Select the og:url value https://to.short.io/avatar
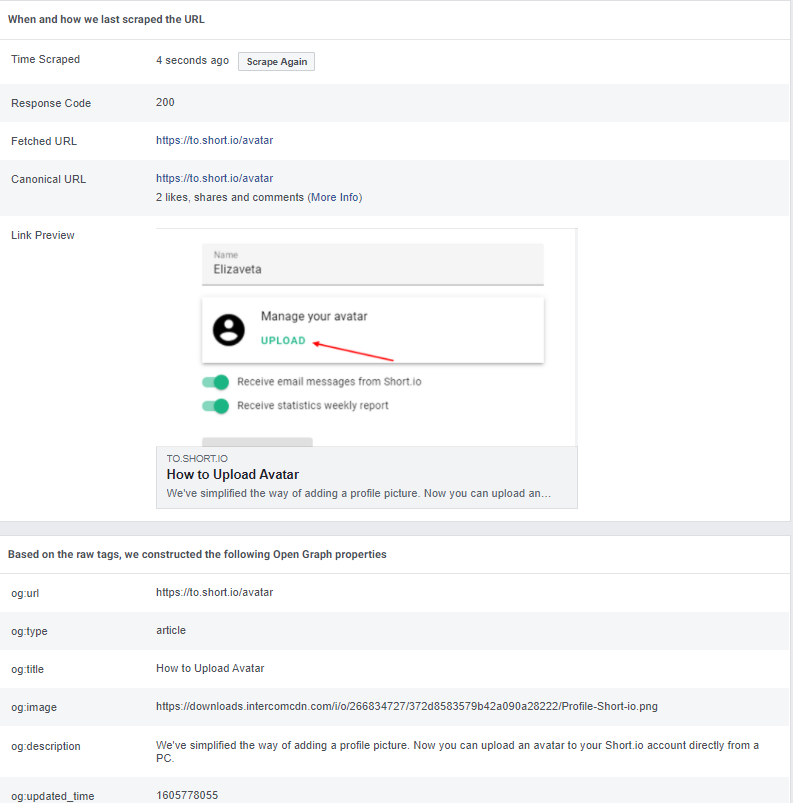 tap(214, 592)
